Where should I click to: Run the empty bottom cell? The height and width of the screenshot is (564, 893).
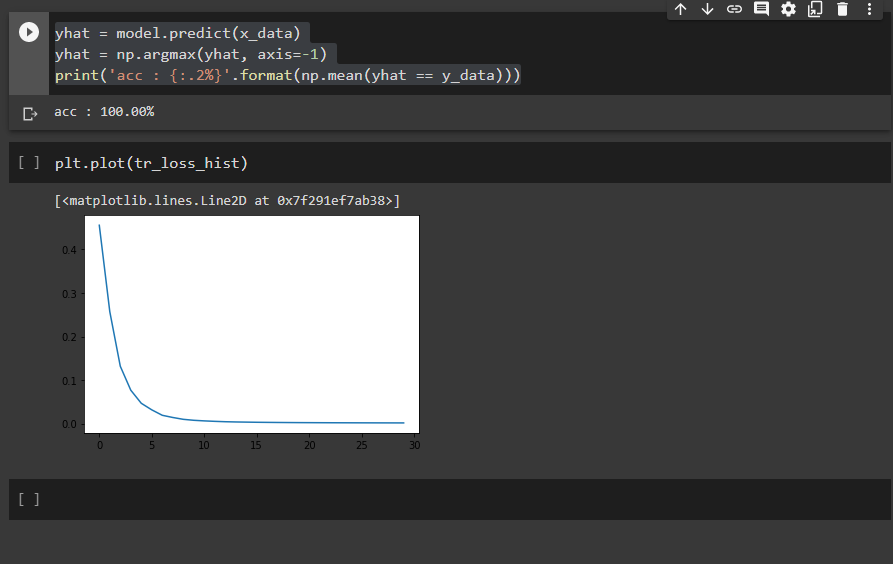pos(29,500)
